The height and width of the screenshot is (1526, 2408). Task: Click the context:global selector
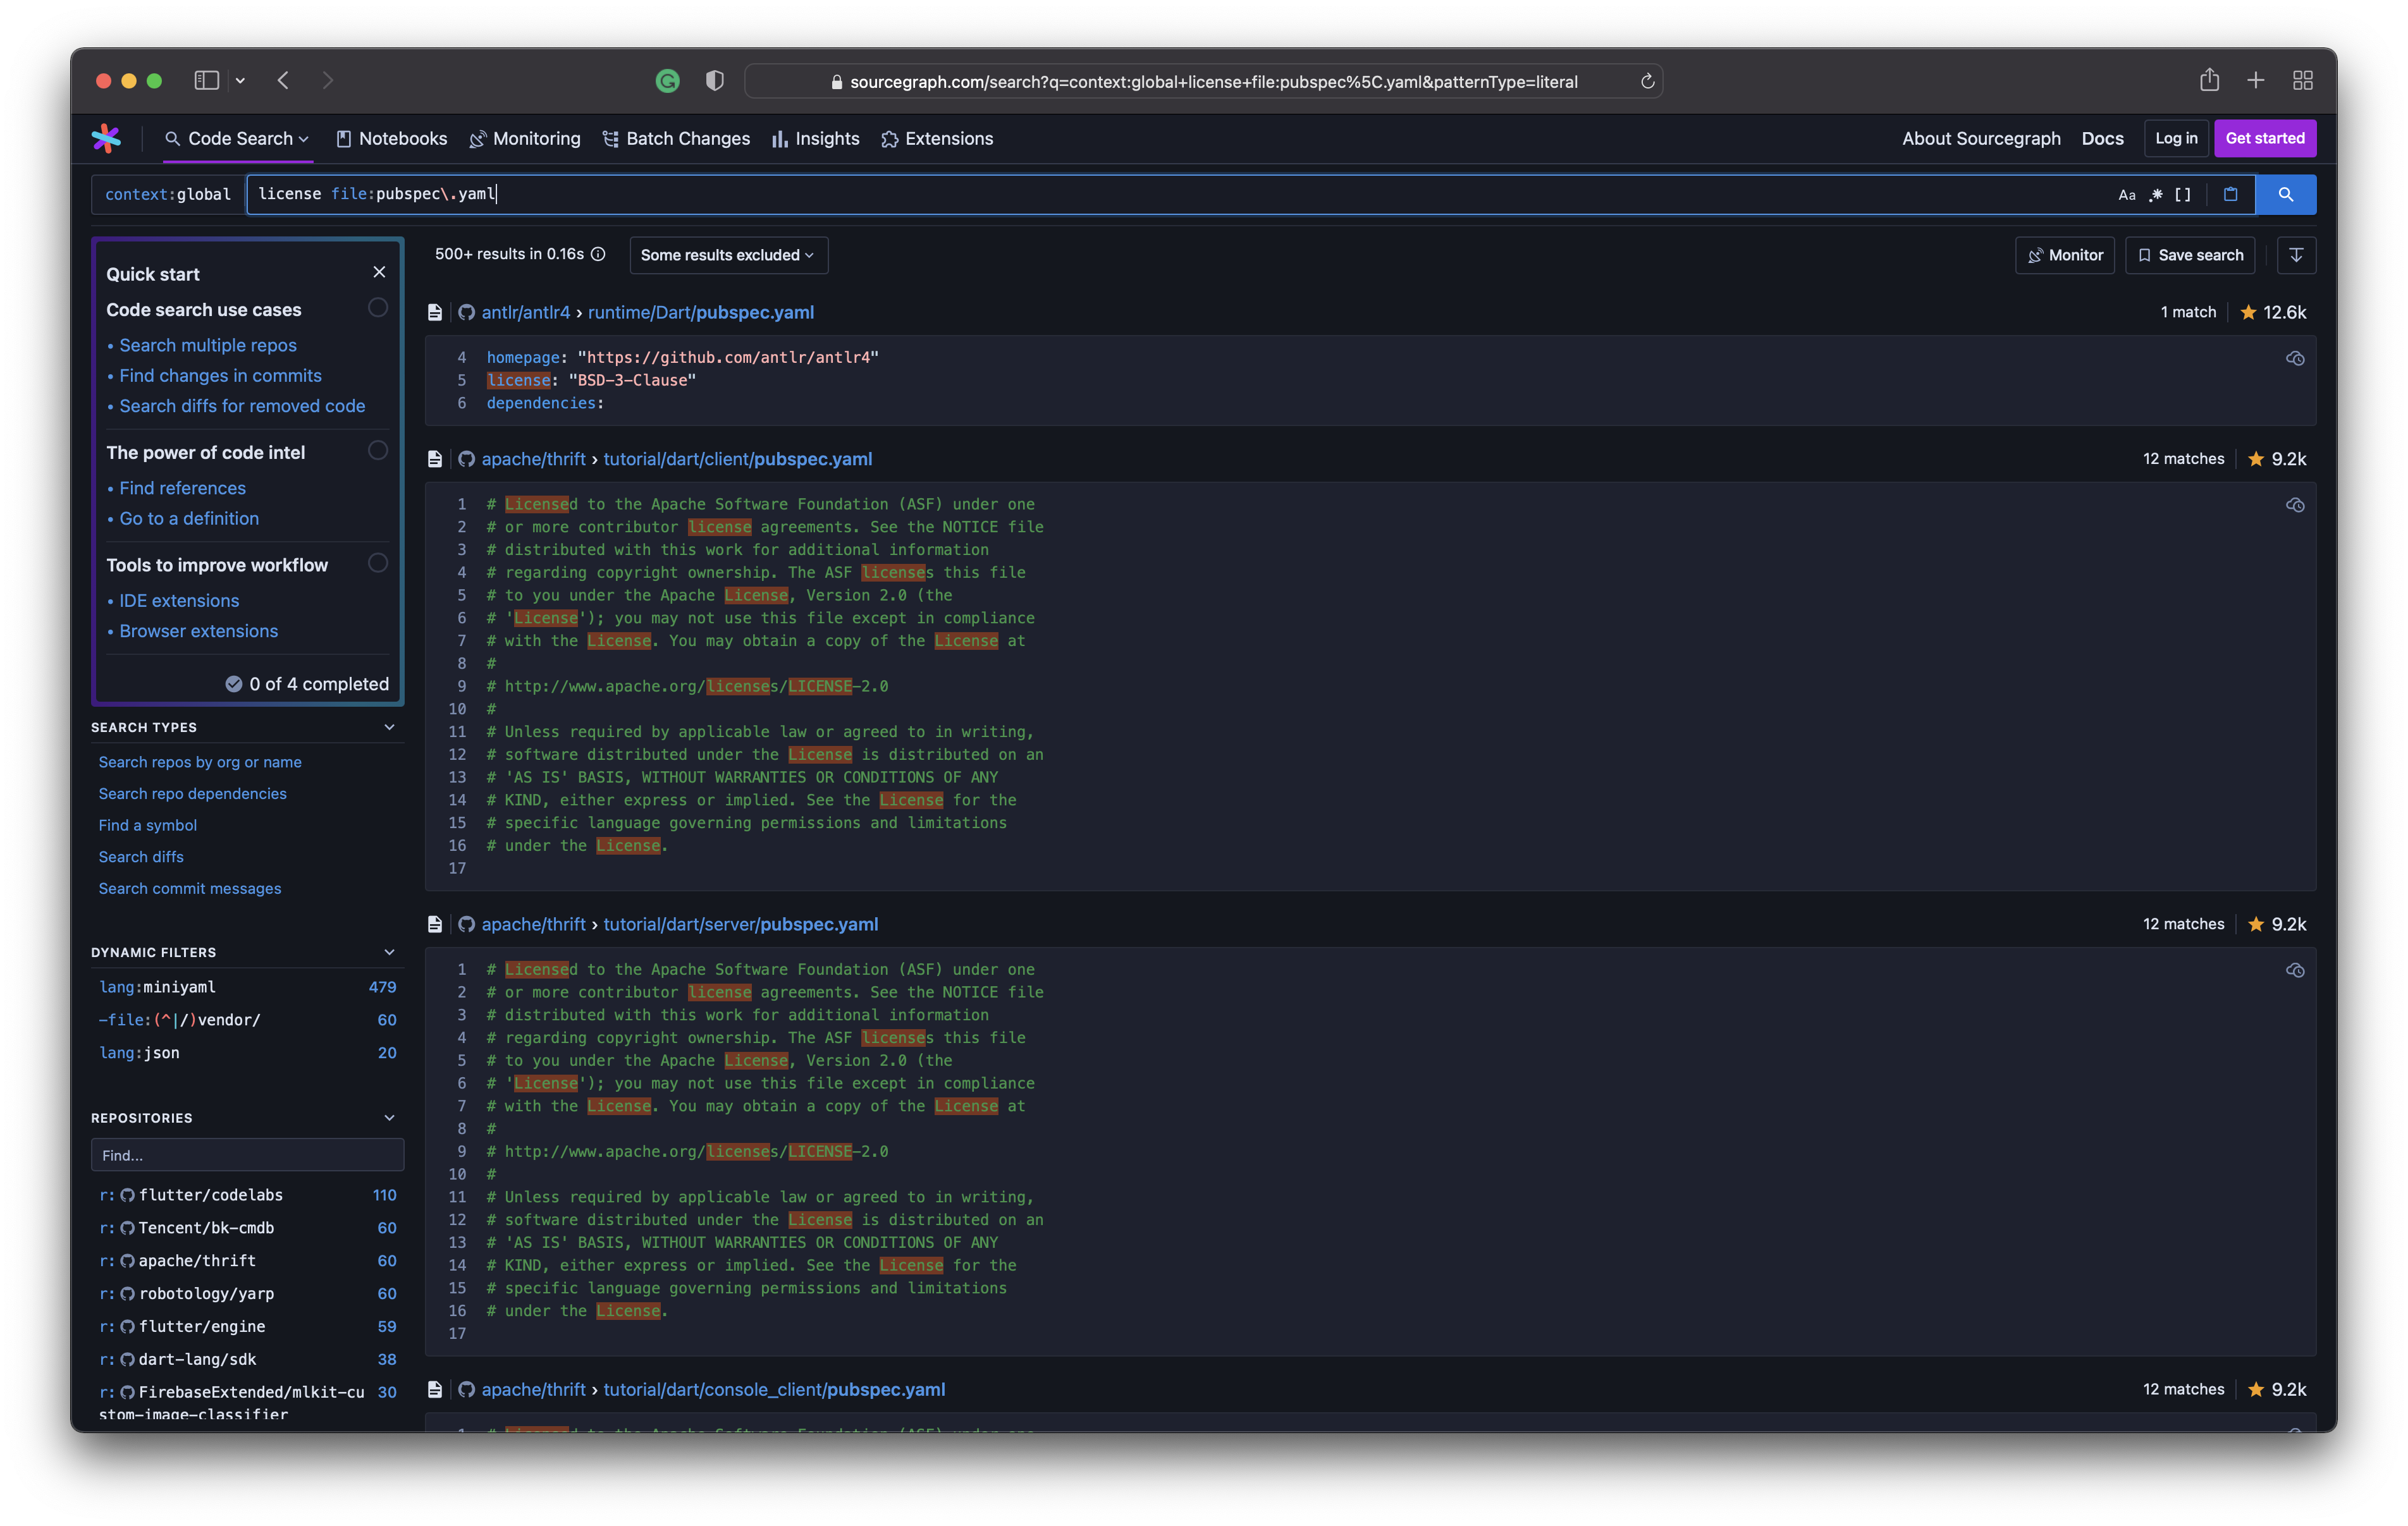[x=168, y=195]
